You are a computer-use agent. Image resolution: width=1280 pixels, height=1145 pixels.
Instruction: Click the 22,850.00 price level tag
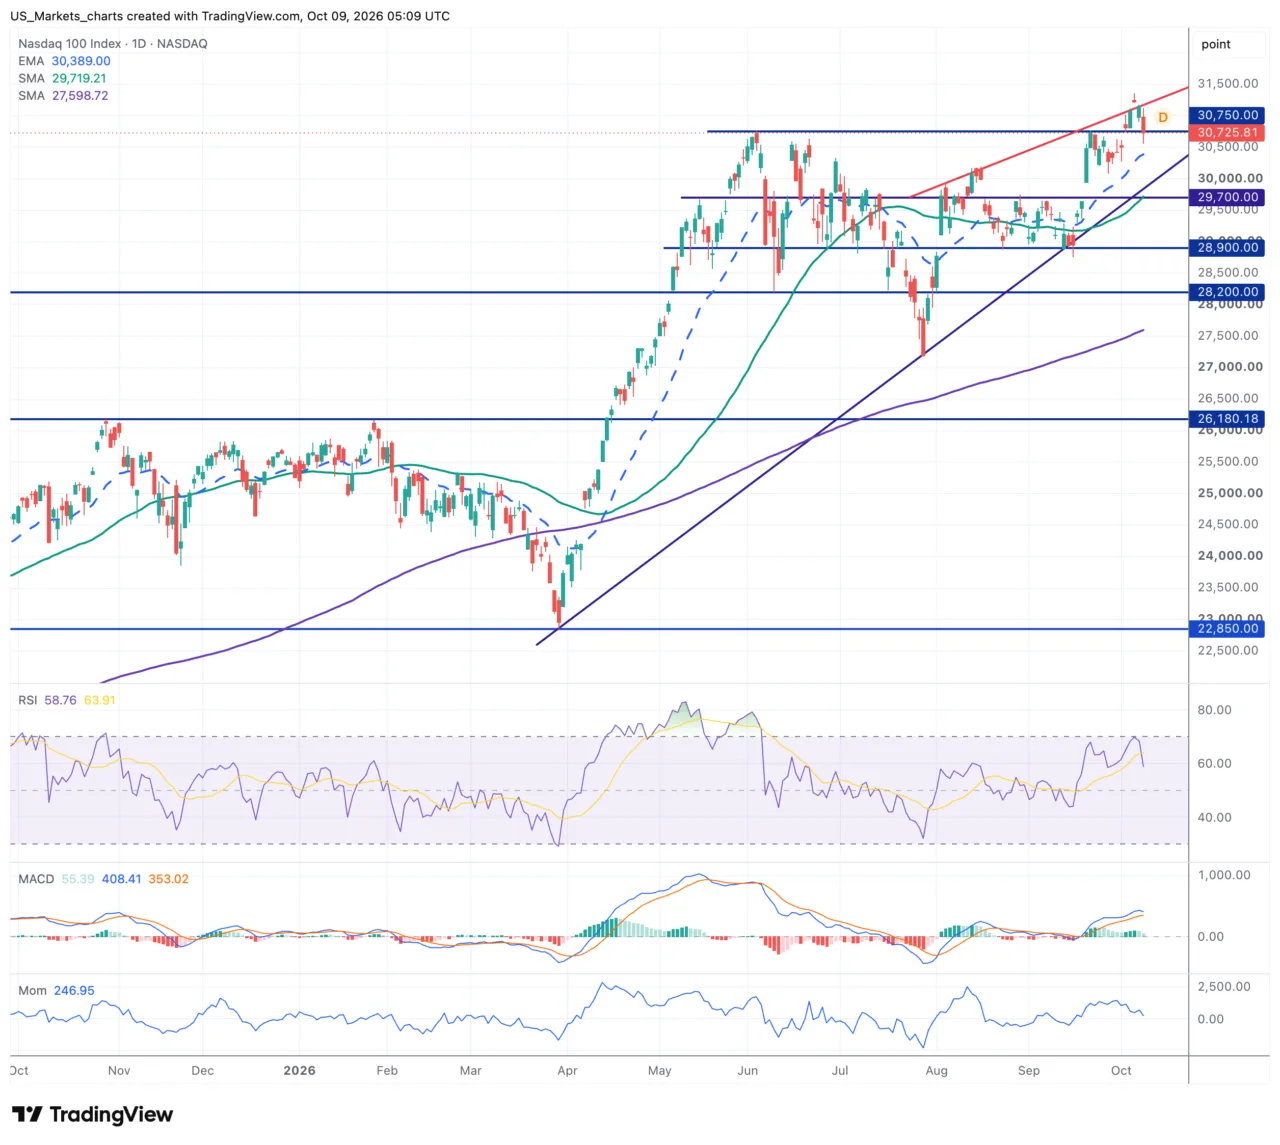pos(1227,629)
